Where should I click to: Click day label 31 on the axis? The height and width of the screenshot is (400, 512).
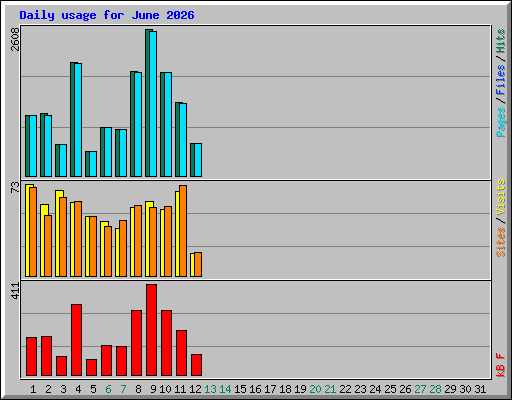coord(480,389)
